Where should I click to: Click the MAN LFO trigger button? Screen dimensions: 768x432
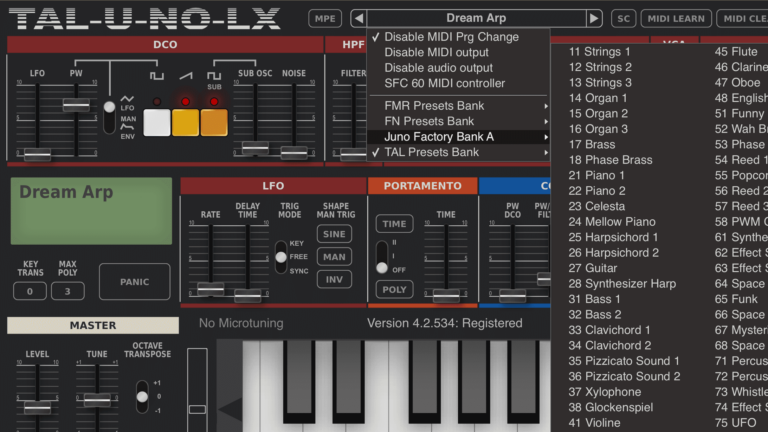tap(334, 257)
